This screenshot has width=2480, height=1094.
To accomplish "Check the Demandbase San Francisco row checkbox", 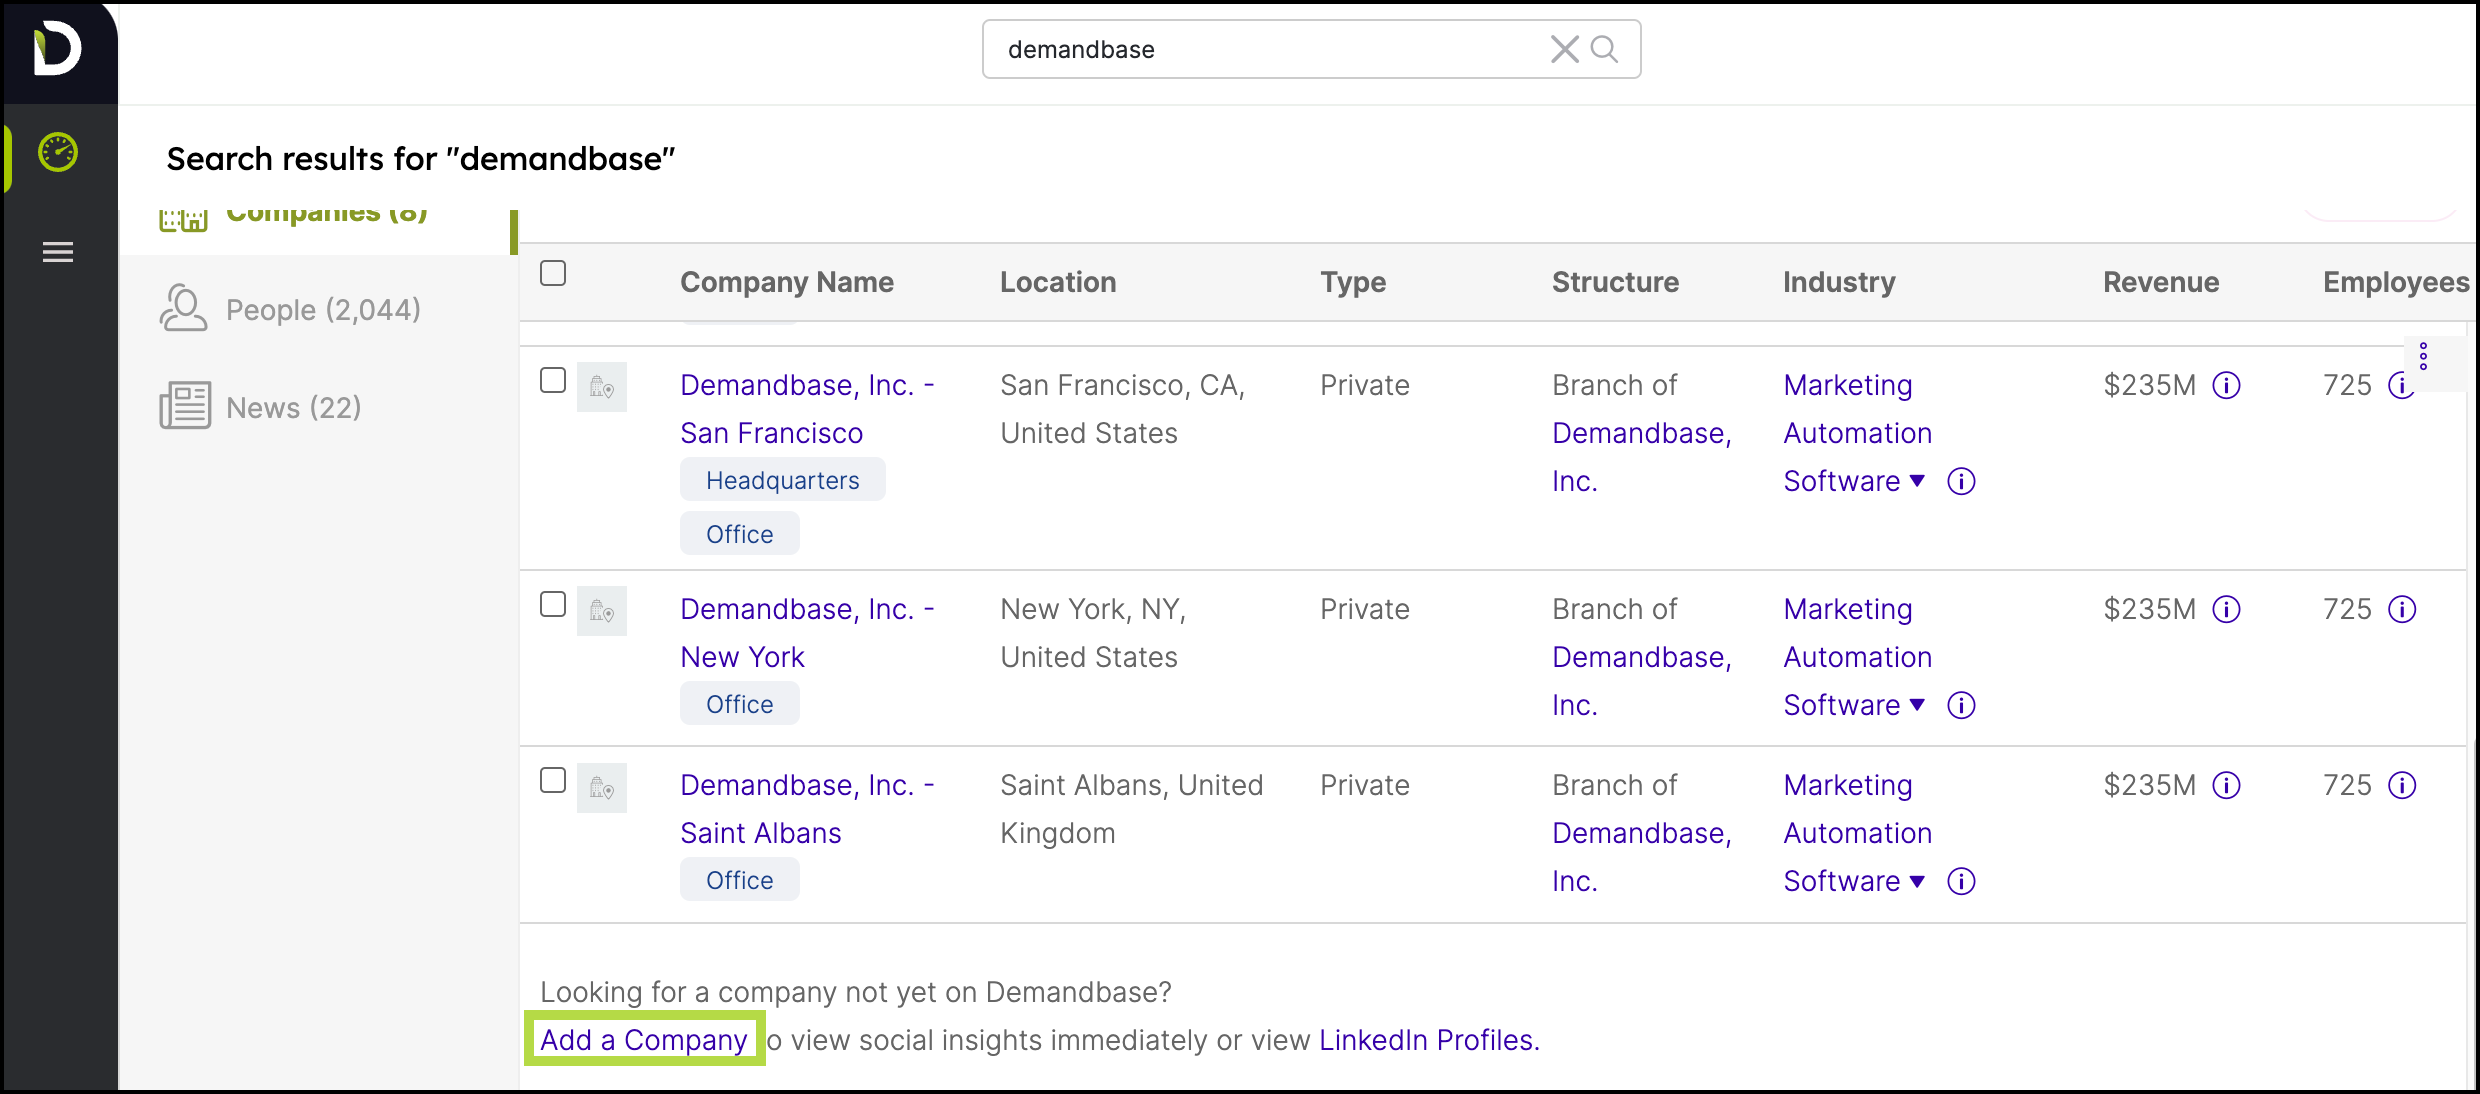I will [553, 380].
